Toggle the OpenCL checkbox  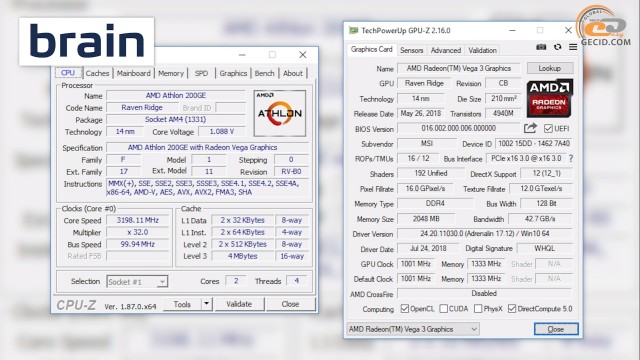pos(404,309)
